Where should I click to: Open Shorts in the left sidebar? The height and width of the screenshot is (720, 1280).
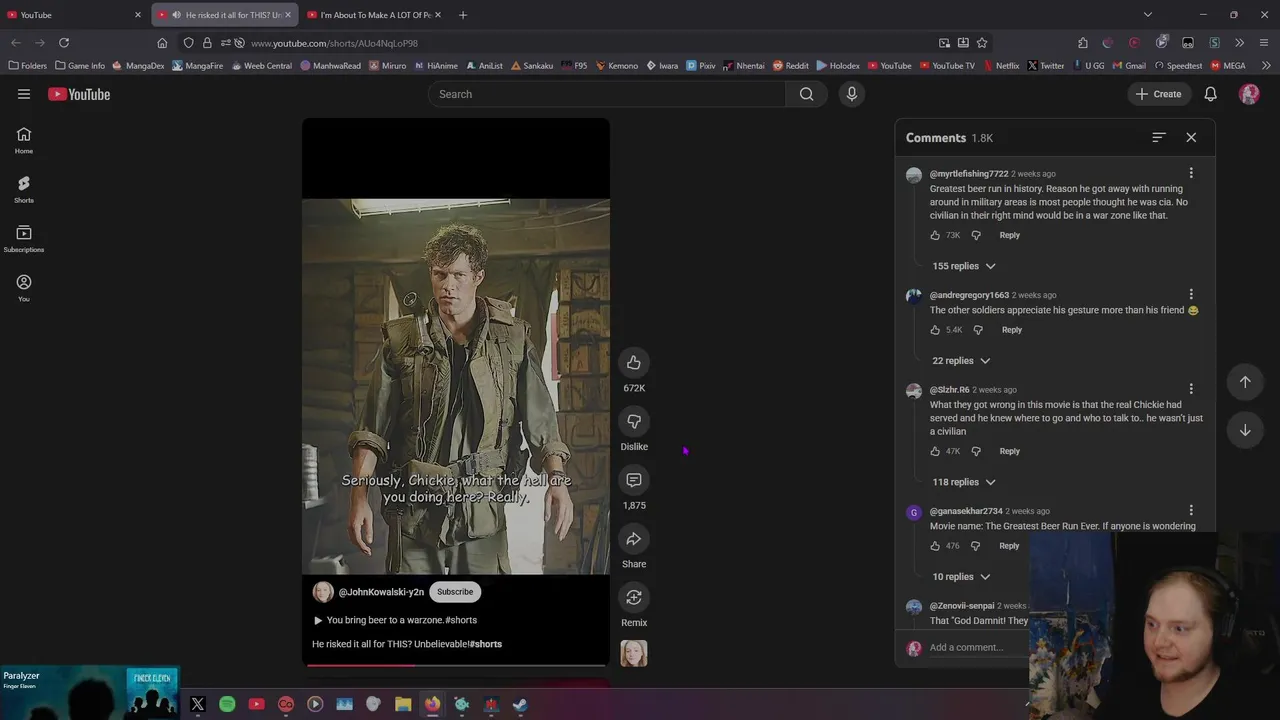coord(24,189)
